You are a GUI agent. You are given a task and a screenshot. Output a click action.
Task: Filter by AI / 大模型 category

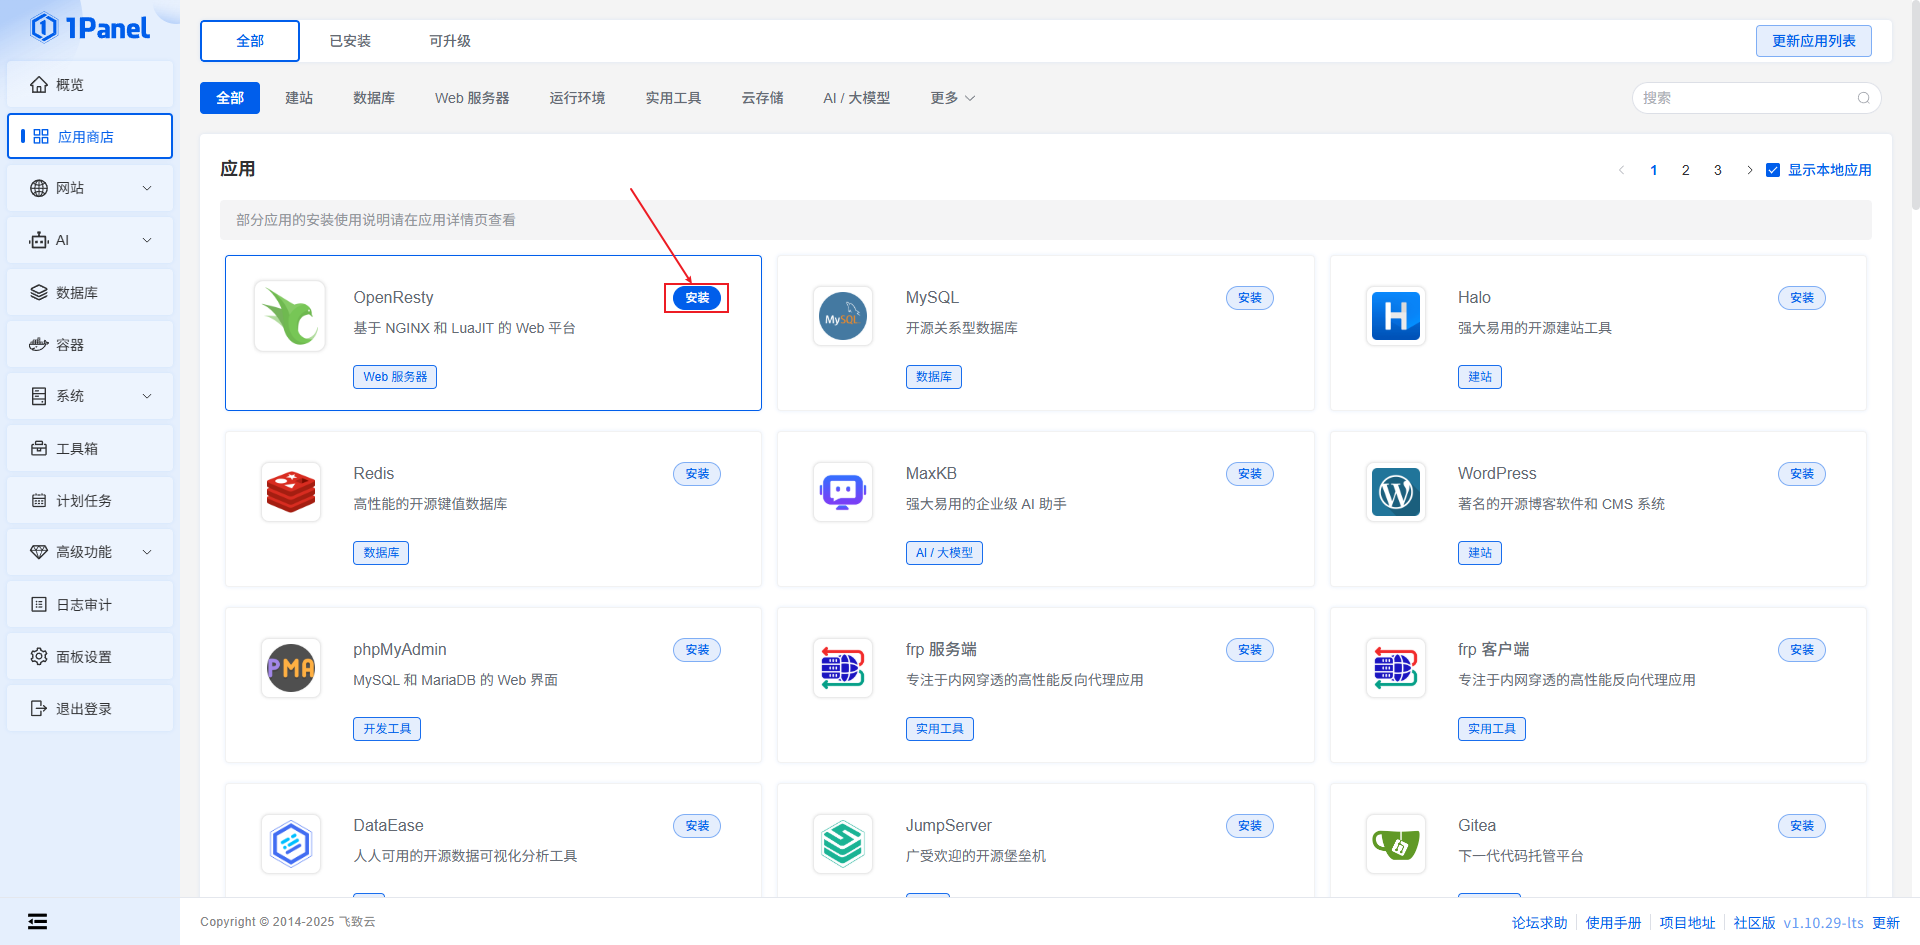pyautogui.click(x=856, y=98)
